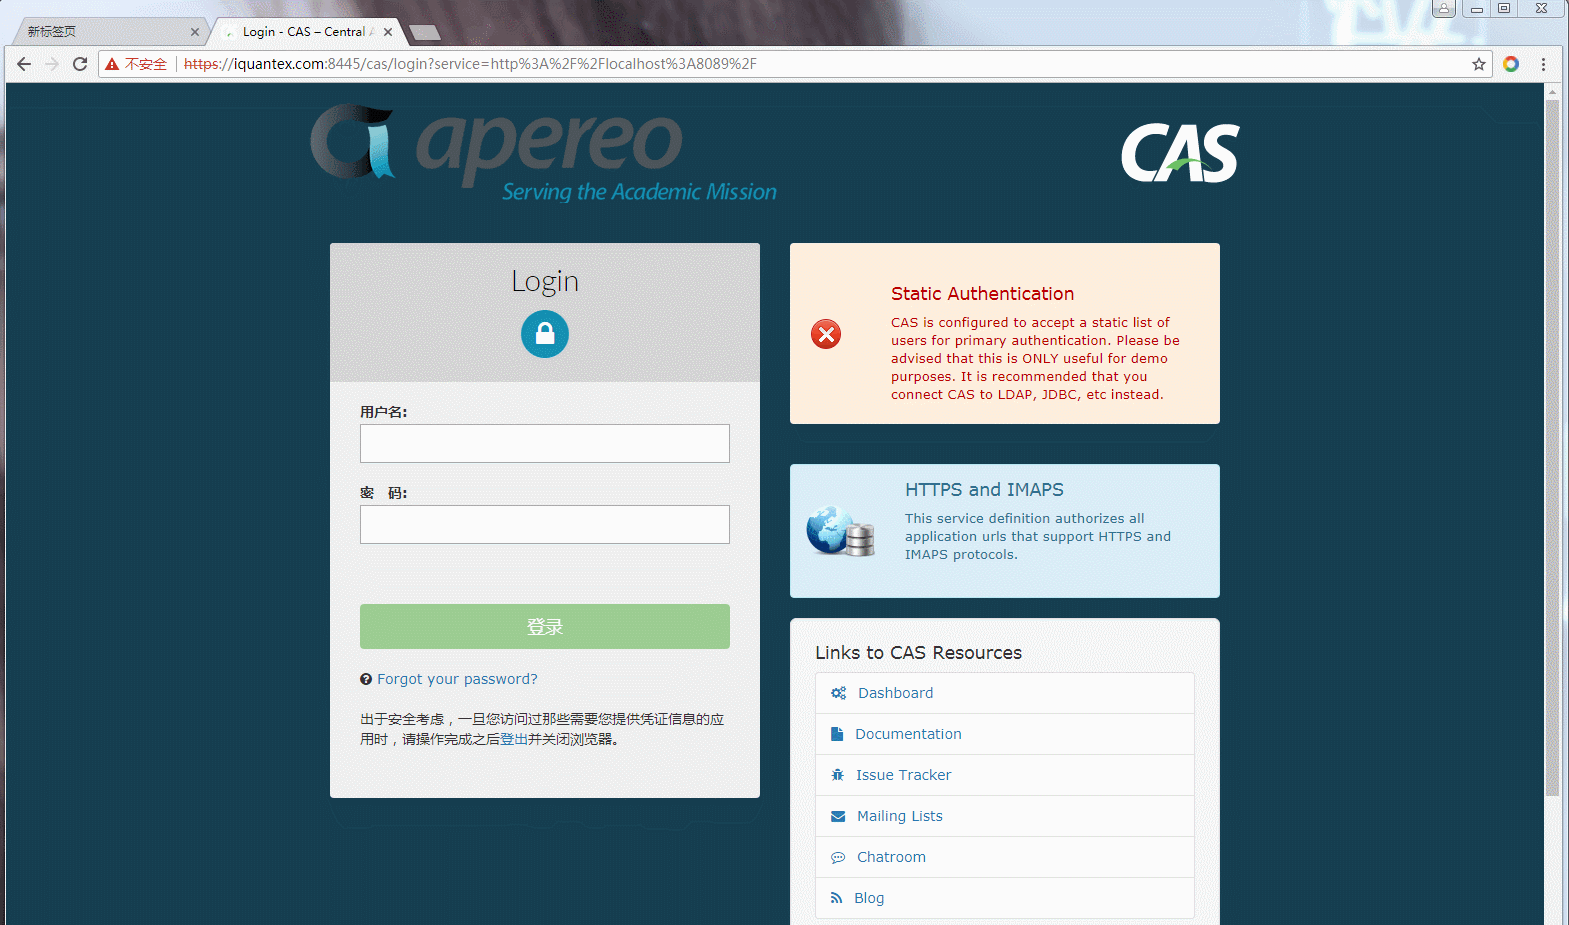
Task: Click the red error X icon
Action: [826, 334]
